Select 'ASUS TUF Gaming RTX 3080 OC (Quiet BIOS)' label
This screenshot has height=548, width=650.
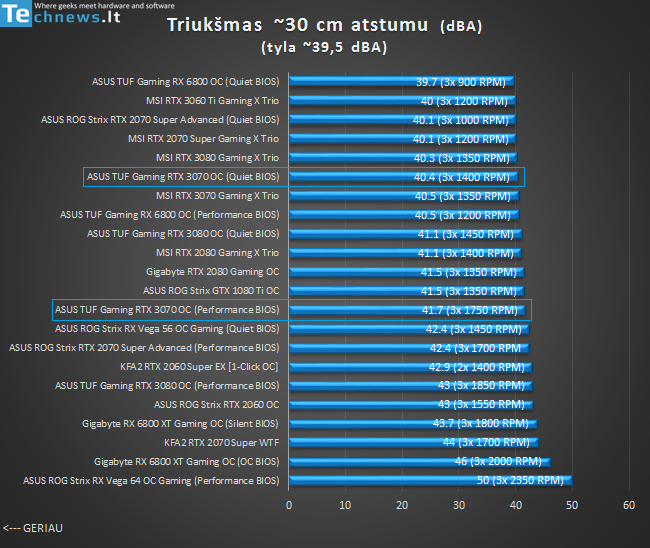coord(183,234)
